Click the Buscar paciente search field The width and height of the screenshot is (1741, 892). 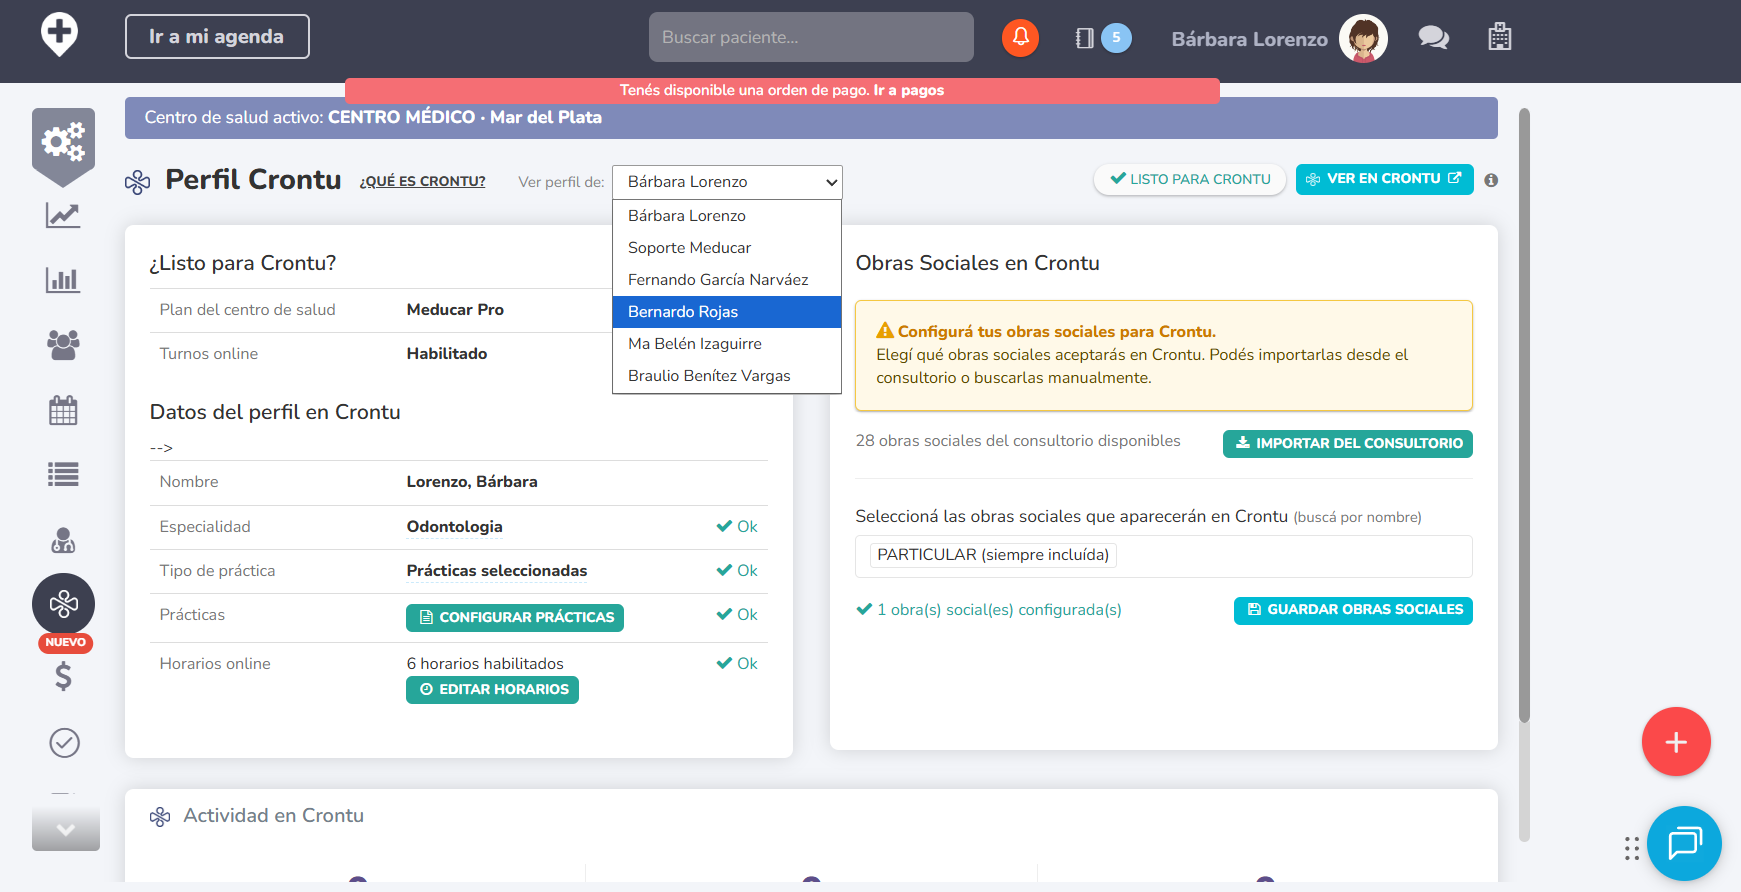(x=811, y=38)
